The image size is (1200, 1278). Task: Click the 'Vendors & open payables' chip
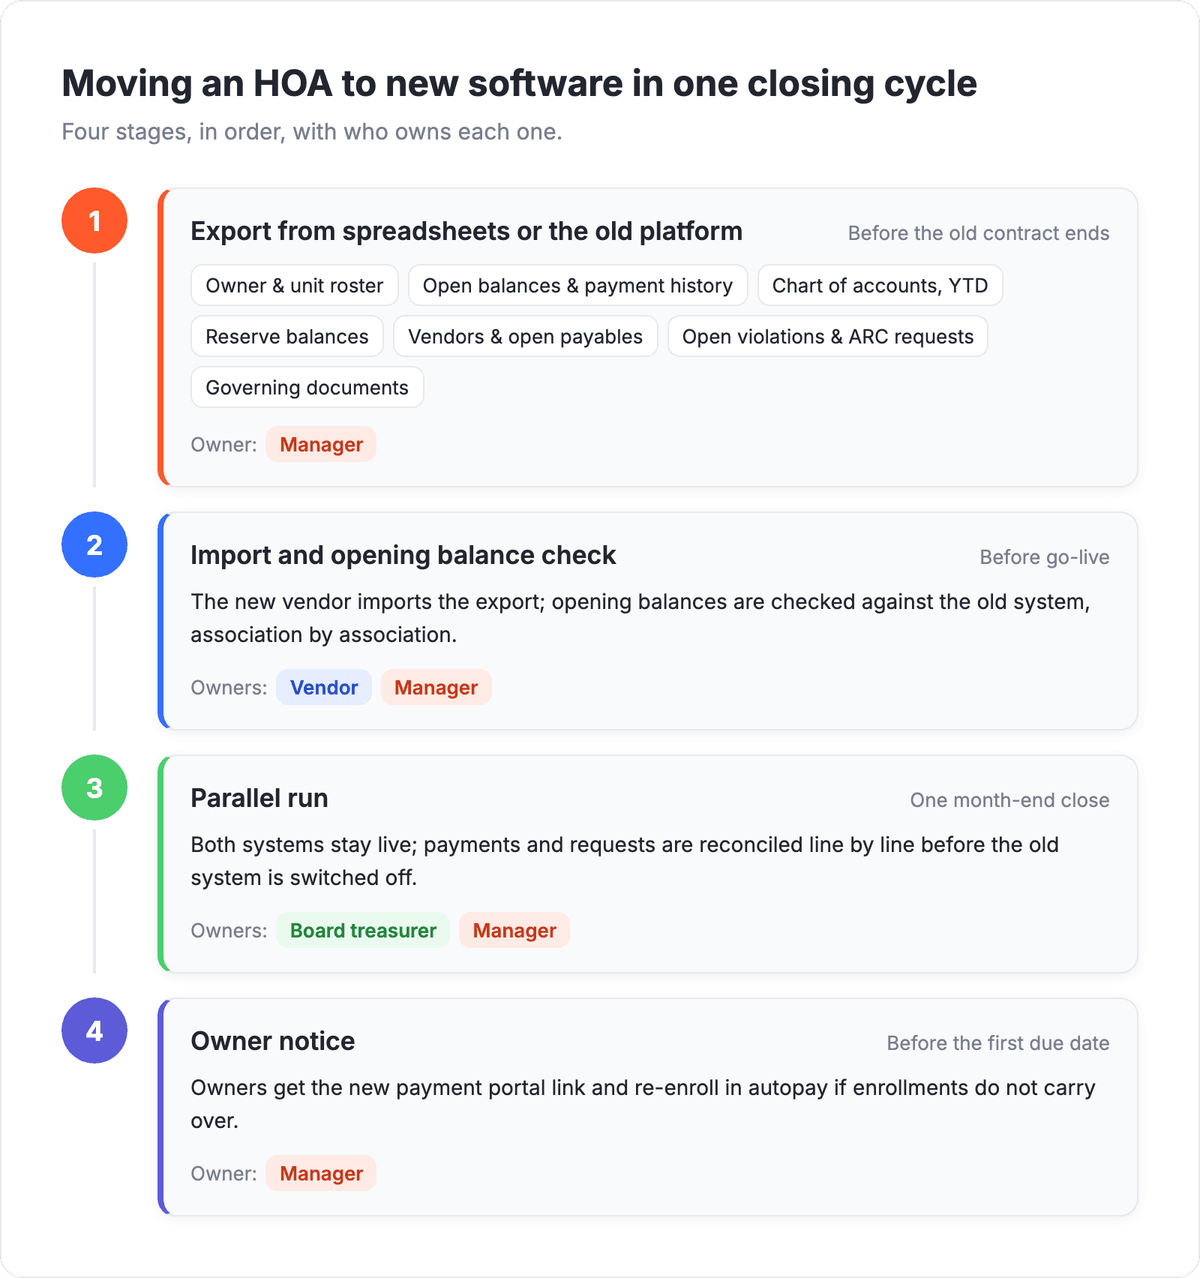point(525,337)
